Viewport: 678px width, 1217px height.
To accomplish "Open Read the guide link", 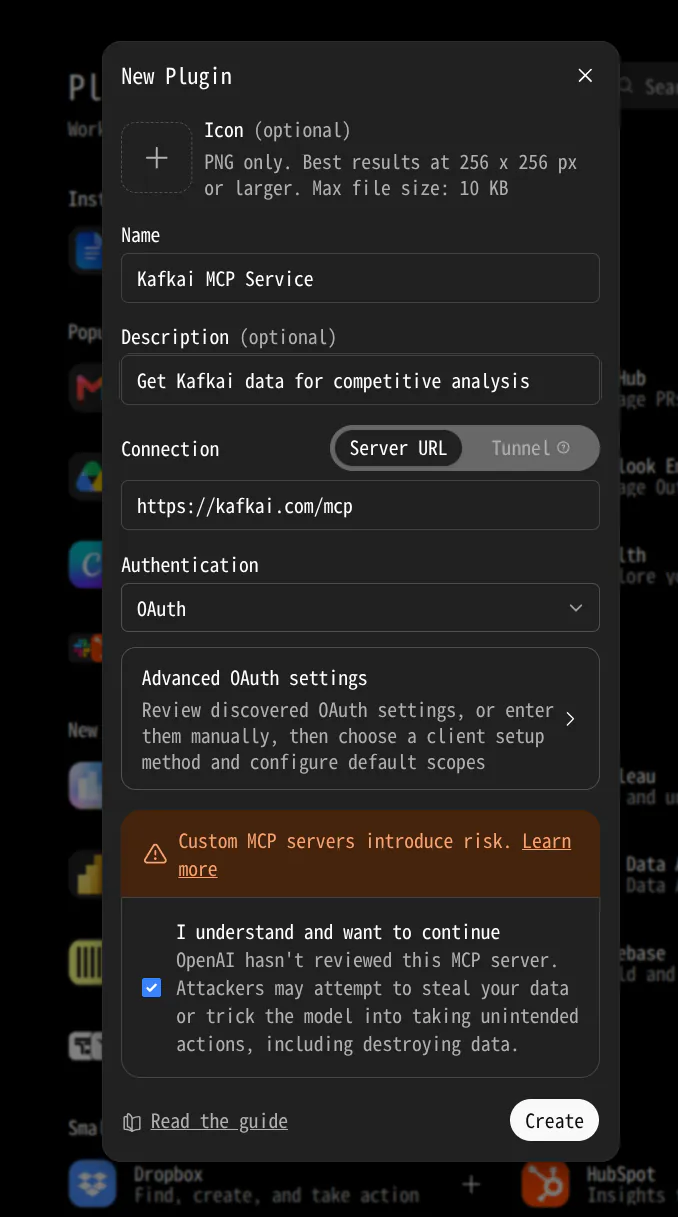I will 219,1121.
